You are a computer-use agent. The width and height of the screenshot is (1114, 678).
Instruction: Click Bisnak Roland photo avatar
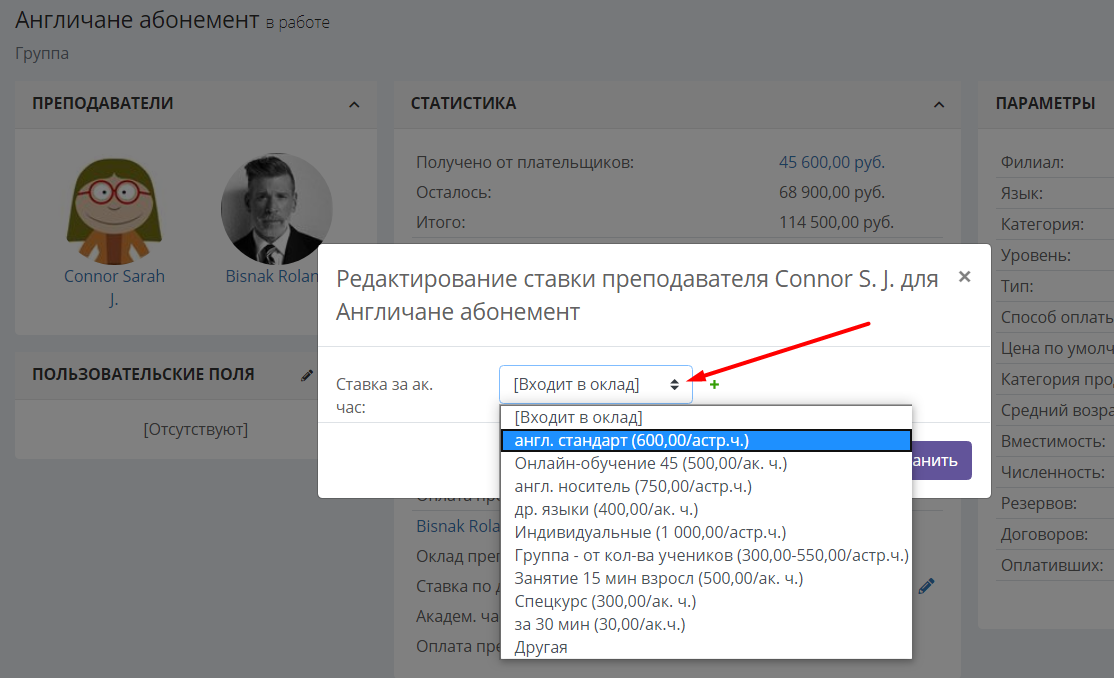(x=276, y=209)
